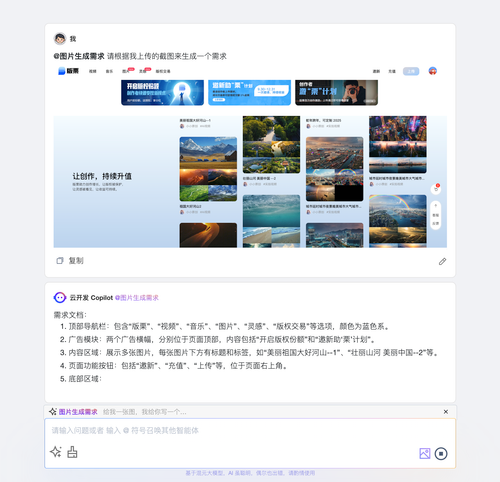The image size is (500, 482).
Task: Click the 版票 logo in the uploaded screenshot
Action: [68, 71]
